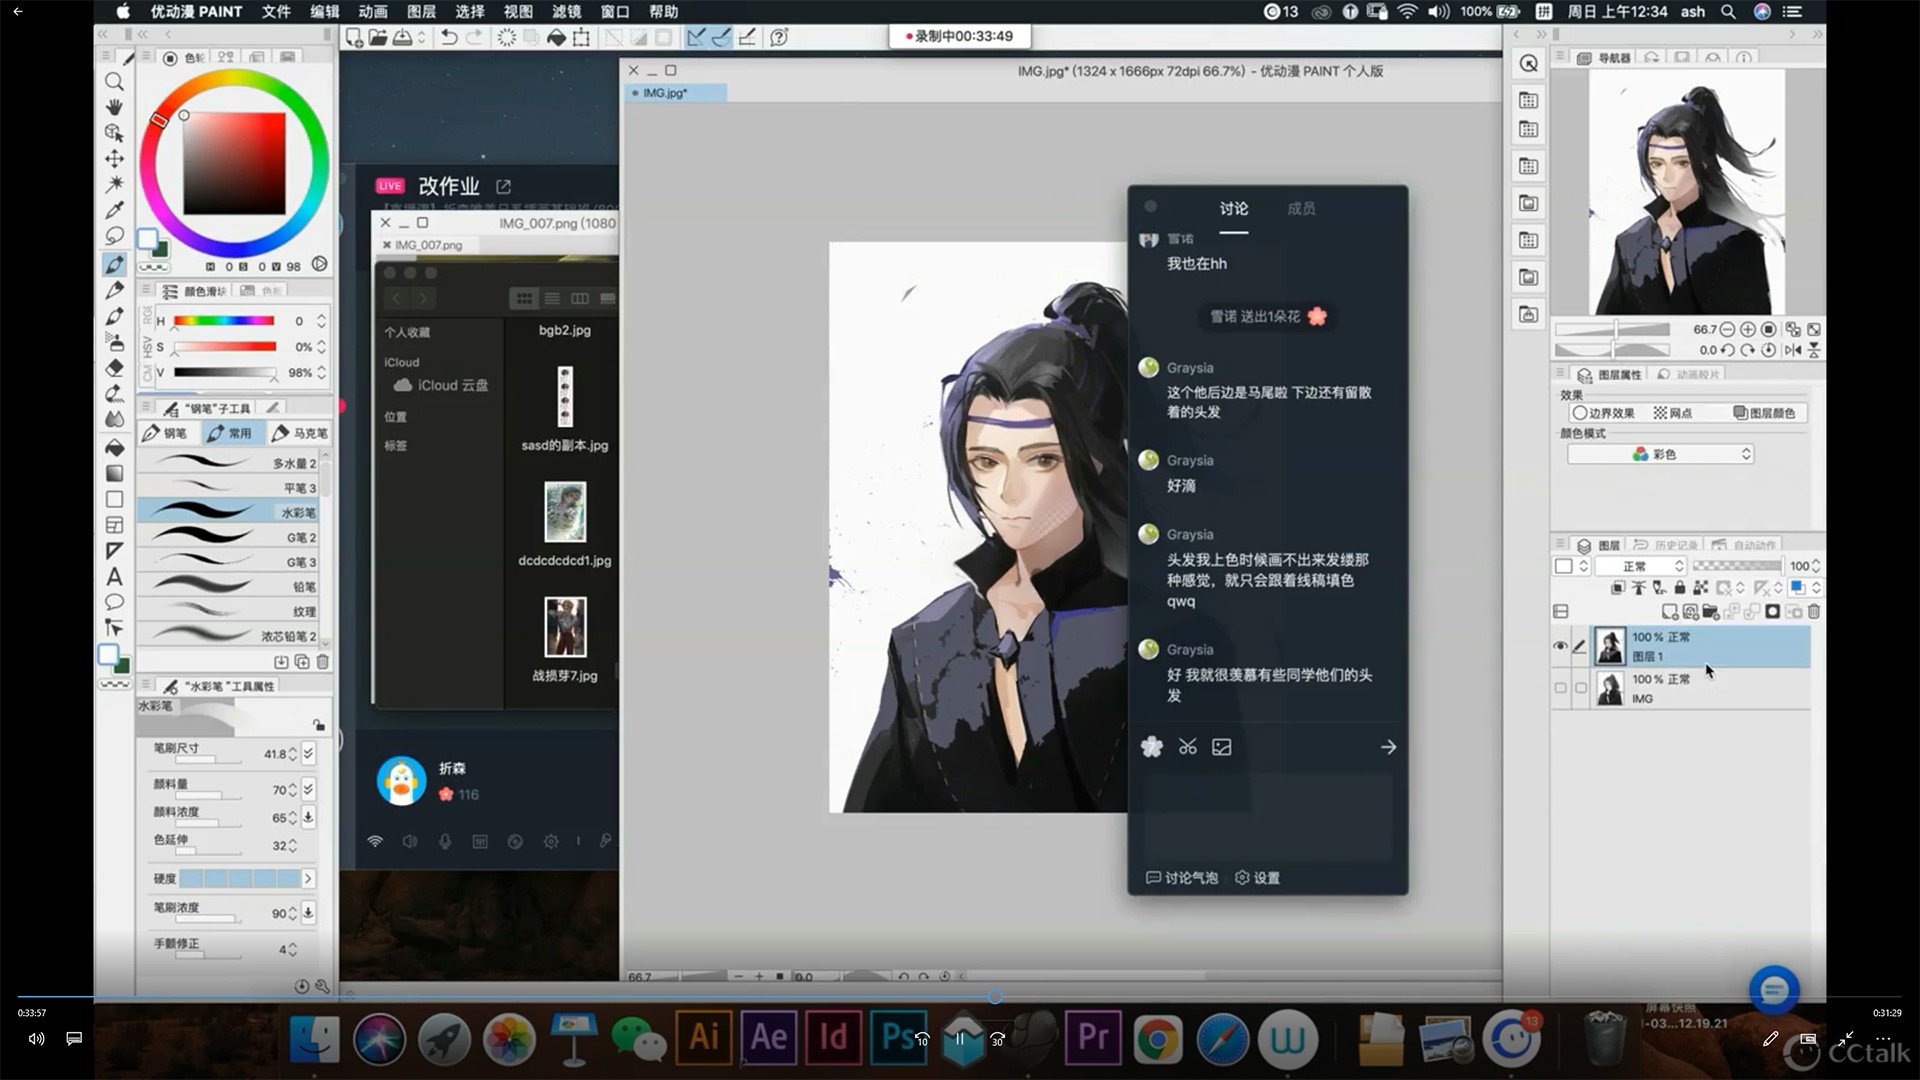Expand the 硬度 hardness options arrow
Viewport: 1920px width, 1080px height.
[308, 878]
